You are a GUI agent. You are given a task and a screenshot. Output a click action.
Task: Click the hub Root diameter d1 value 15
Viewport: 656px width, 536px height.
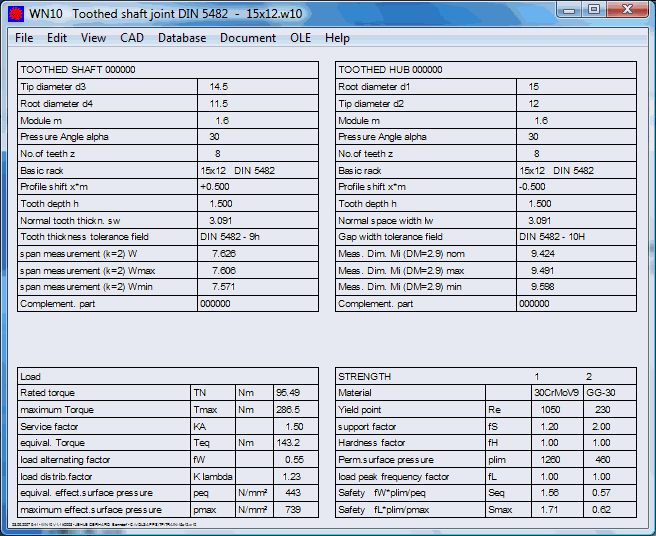tap(533, 87)
